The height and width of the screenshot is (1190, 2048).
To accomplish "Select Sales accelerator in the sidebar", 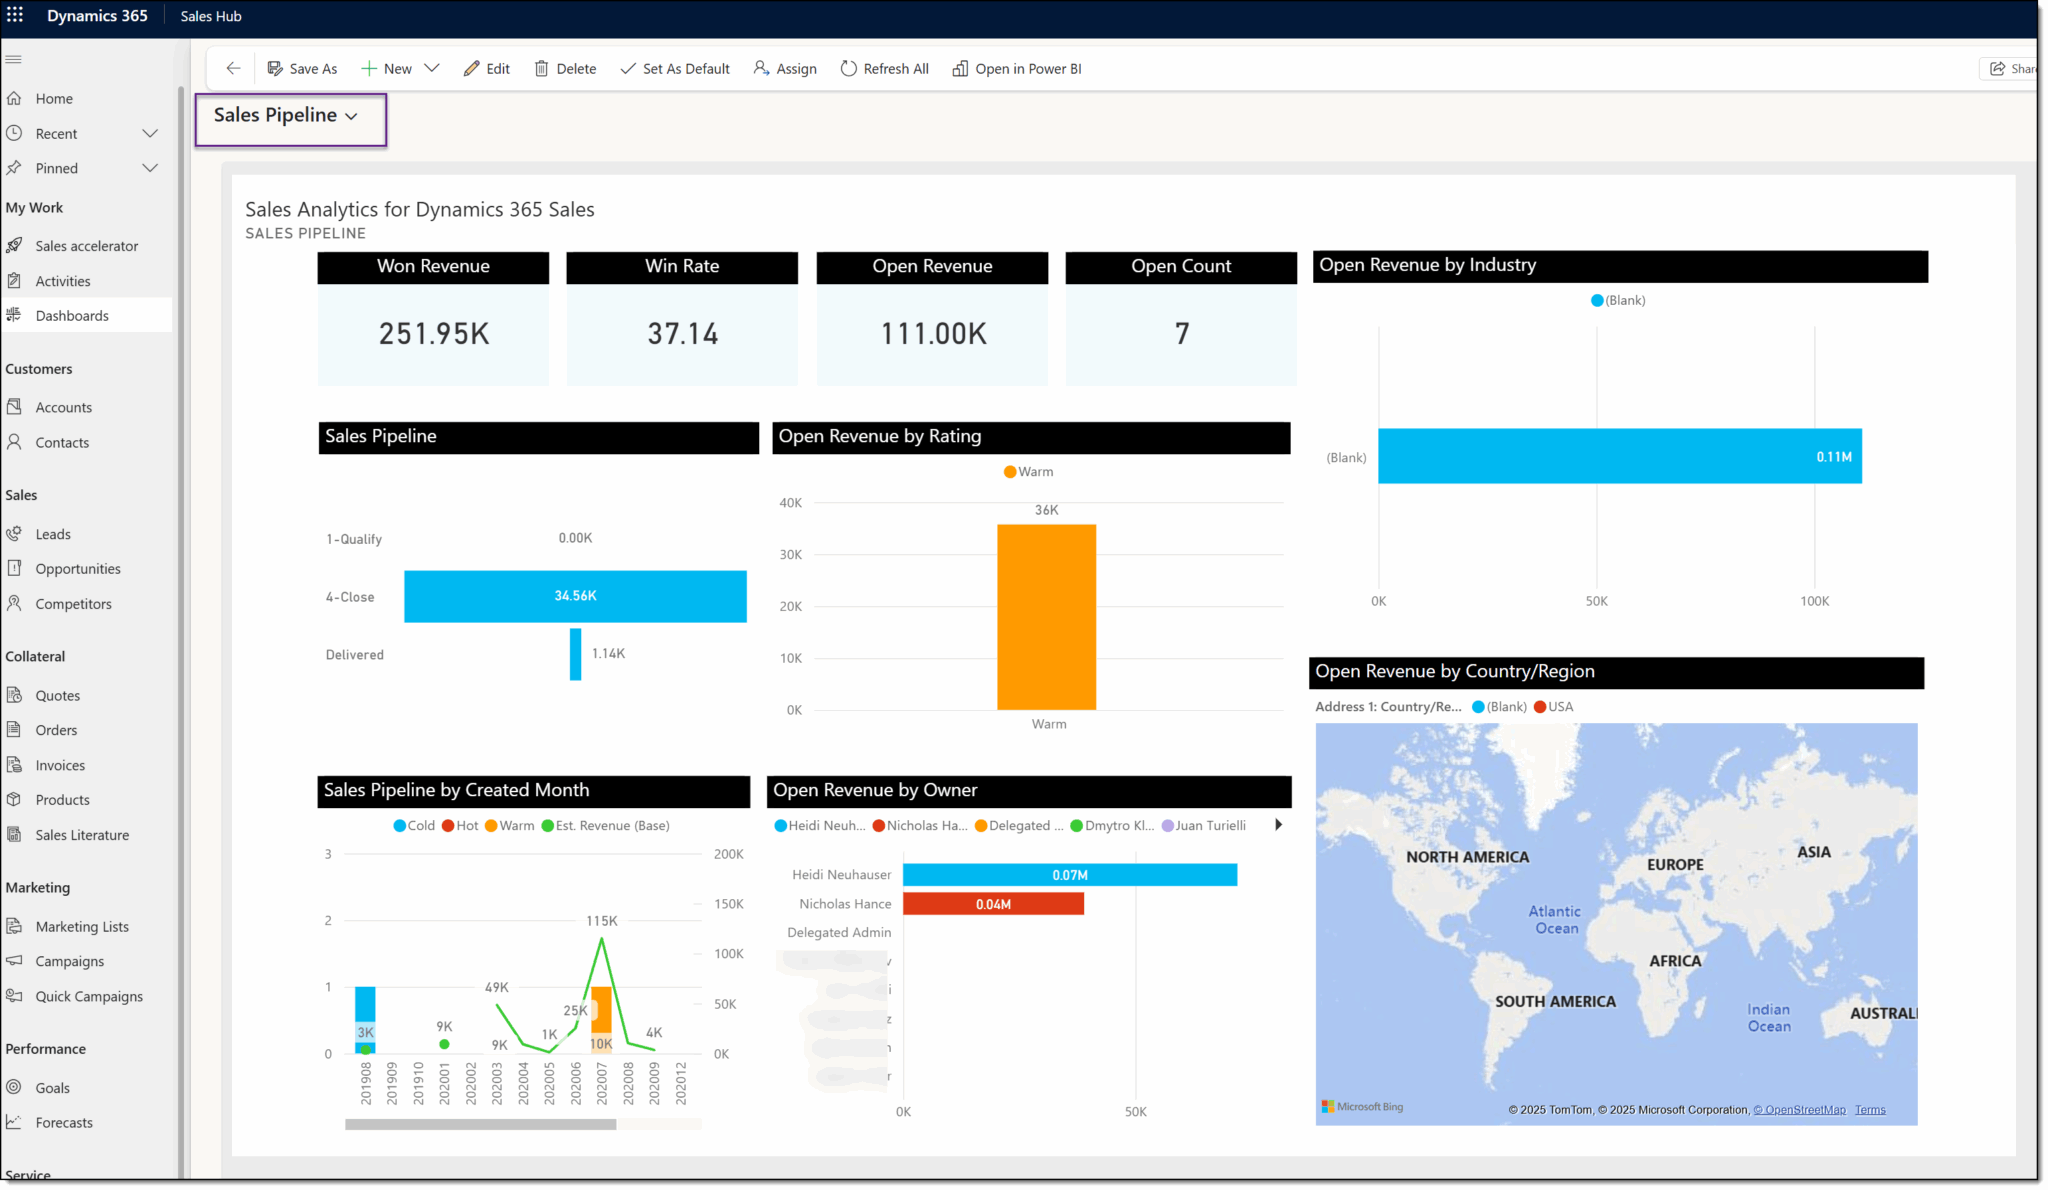I will pos(87,245).
